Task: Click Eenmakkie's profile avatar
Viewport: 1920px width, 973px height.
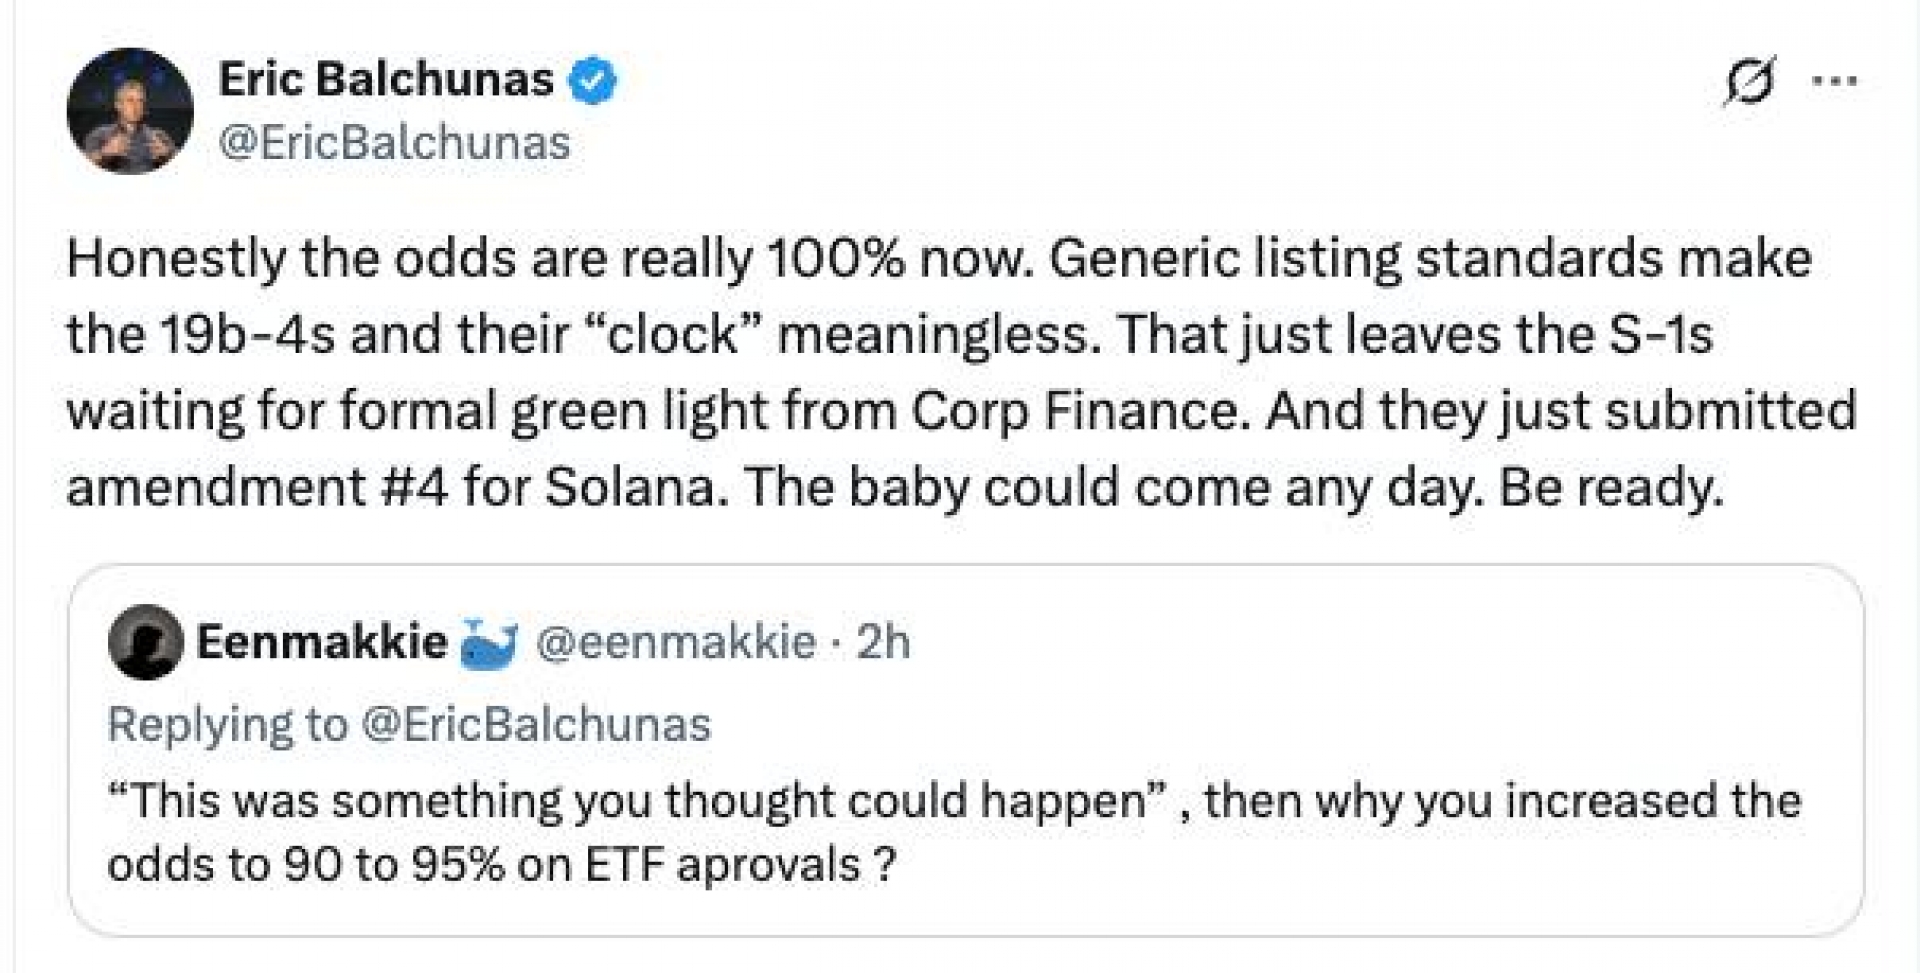Action: (146, 642)
